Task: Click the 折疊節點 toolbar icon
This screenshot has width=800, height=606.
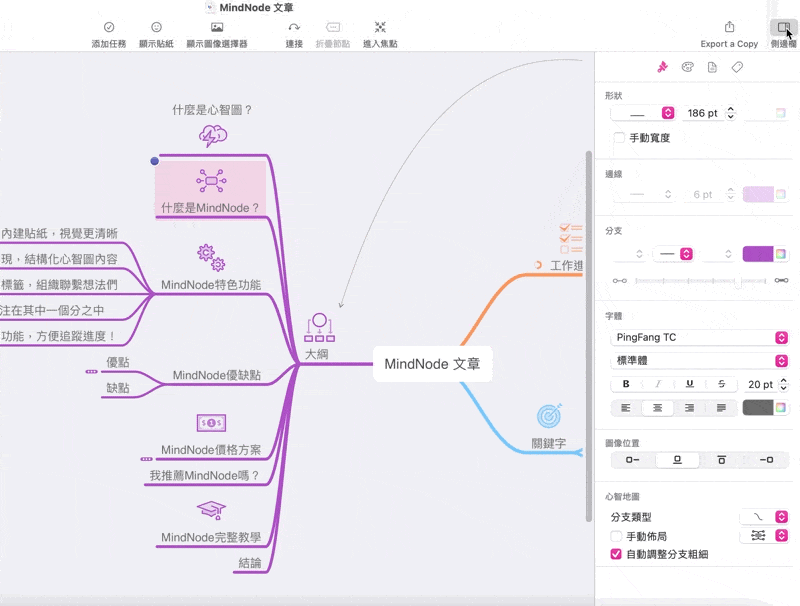Action: click(x=333, y=27)
